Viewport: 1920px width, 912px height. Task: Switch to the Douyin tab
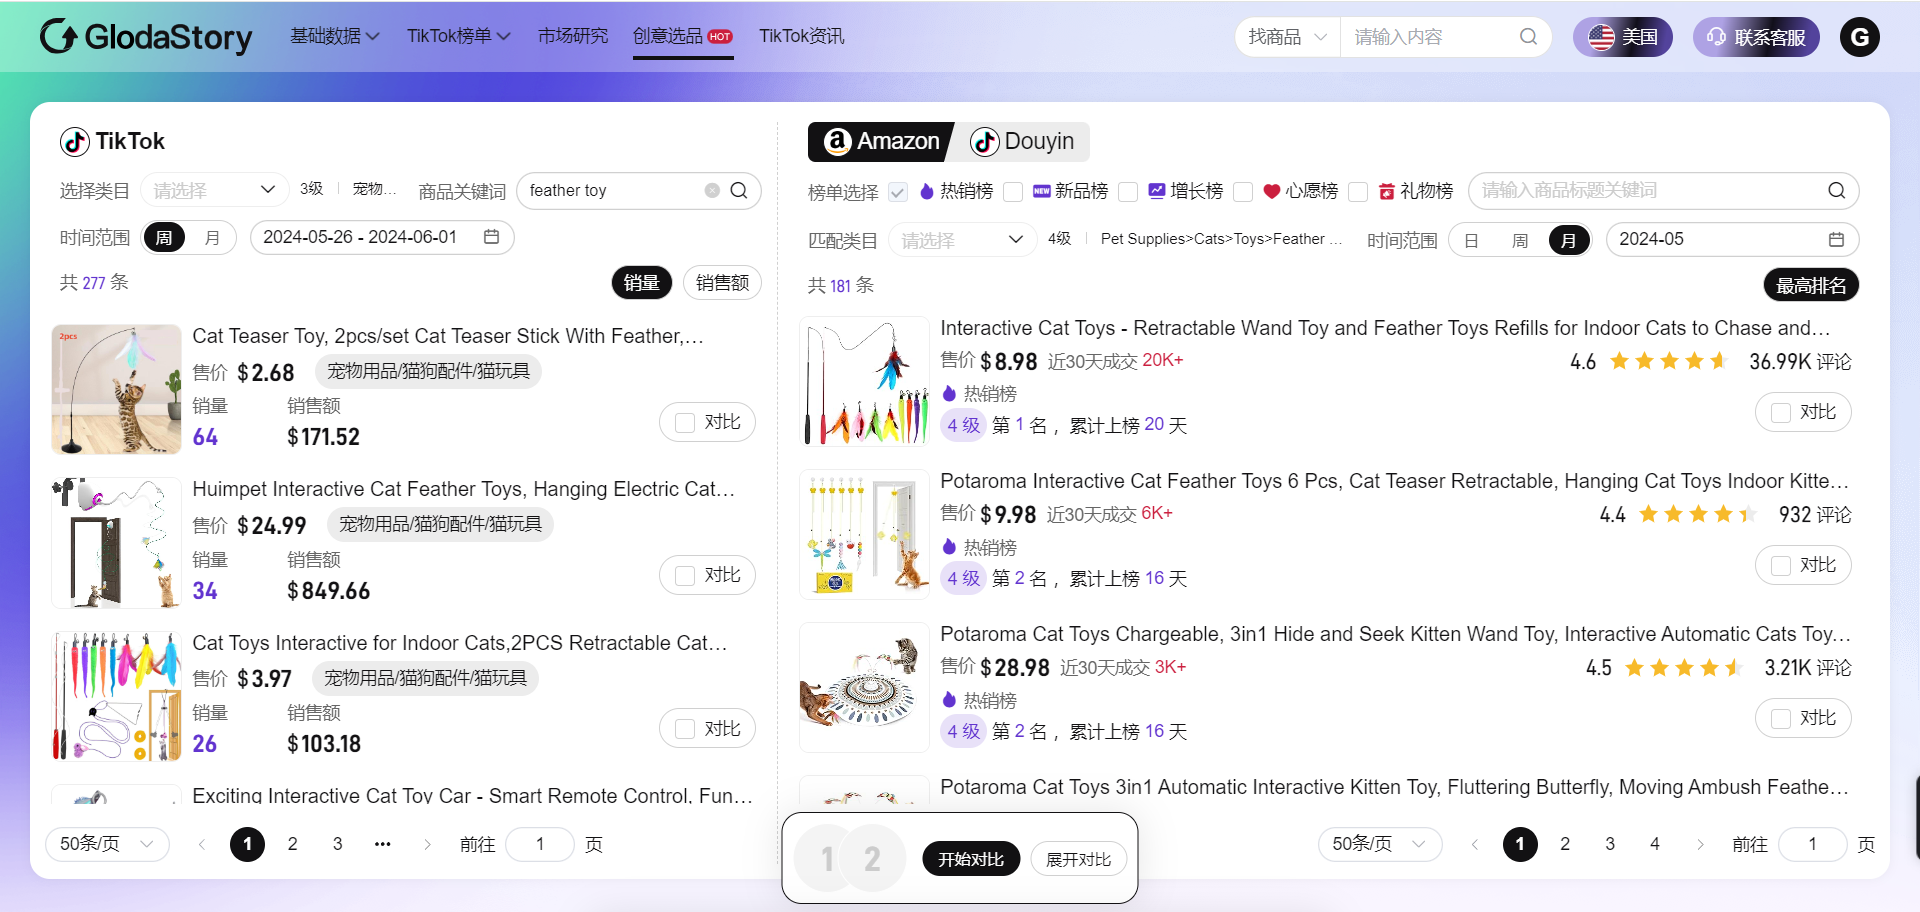pyautogui.click(x=1022, y=142)
